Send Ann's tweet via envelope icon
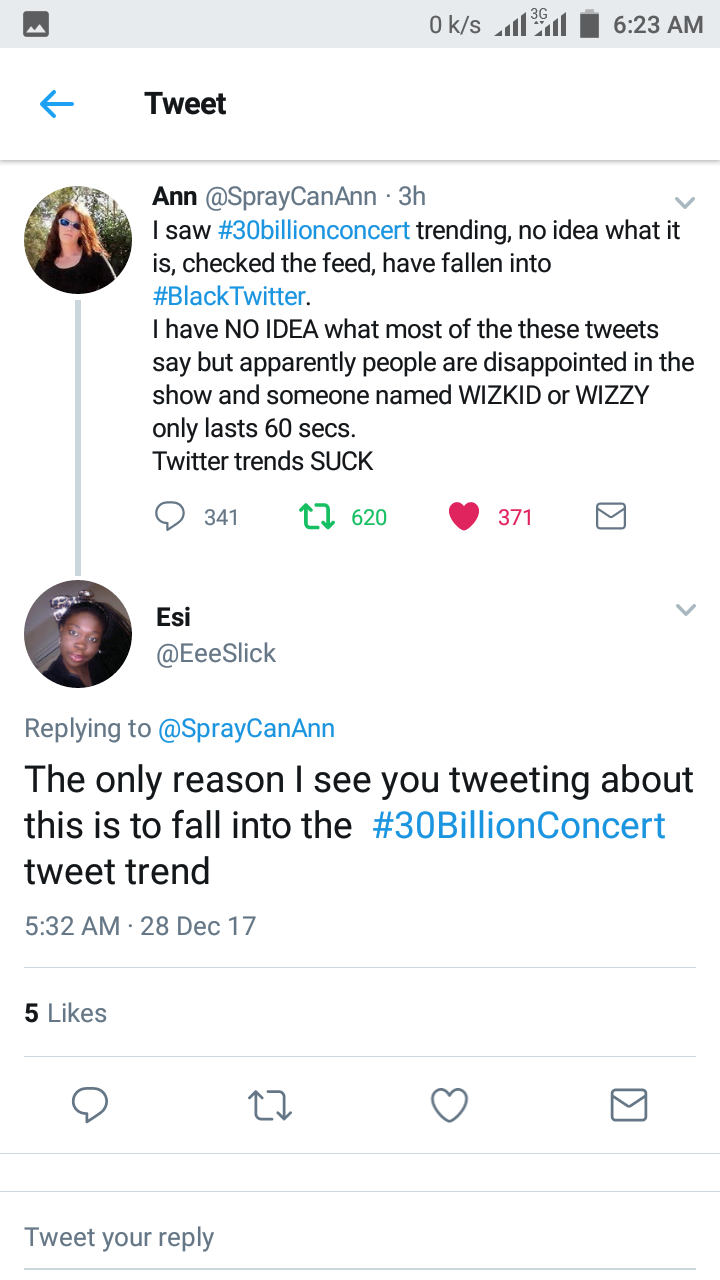This screenshot has width=720, height=1280. pos(610,516)
